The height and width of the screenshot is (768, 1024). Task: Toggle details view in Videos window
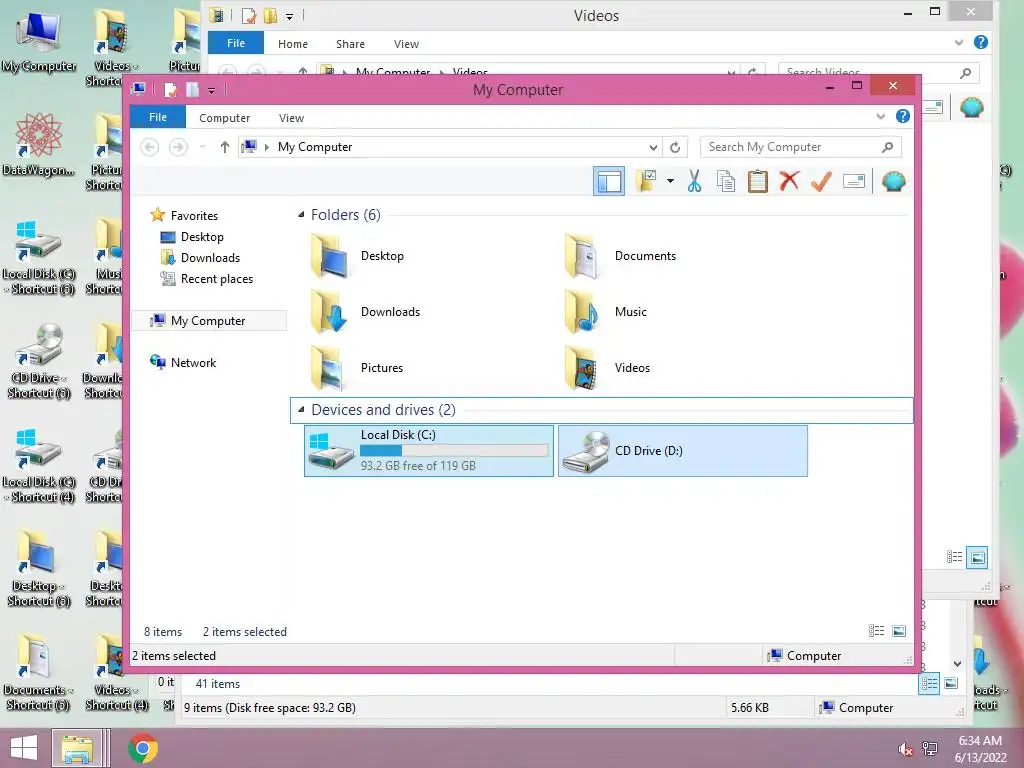tap(955, 557)
